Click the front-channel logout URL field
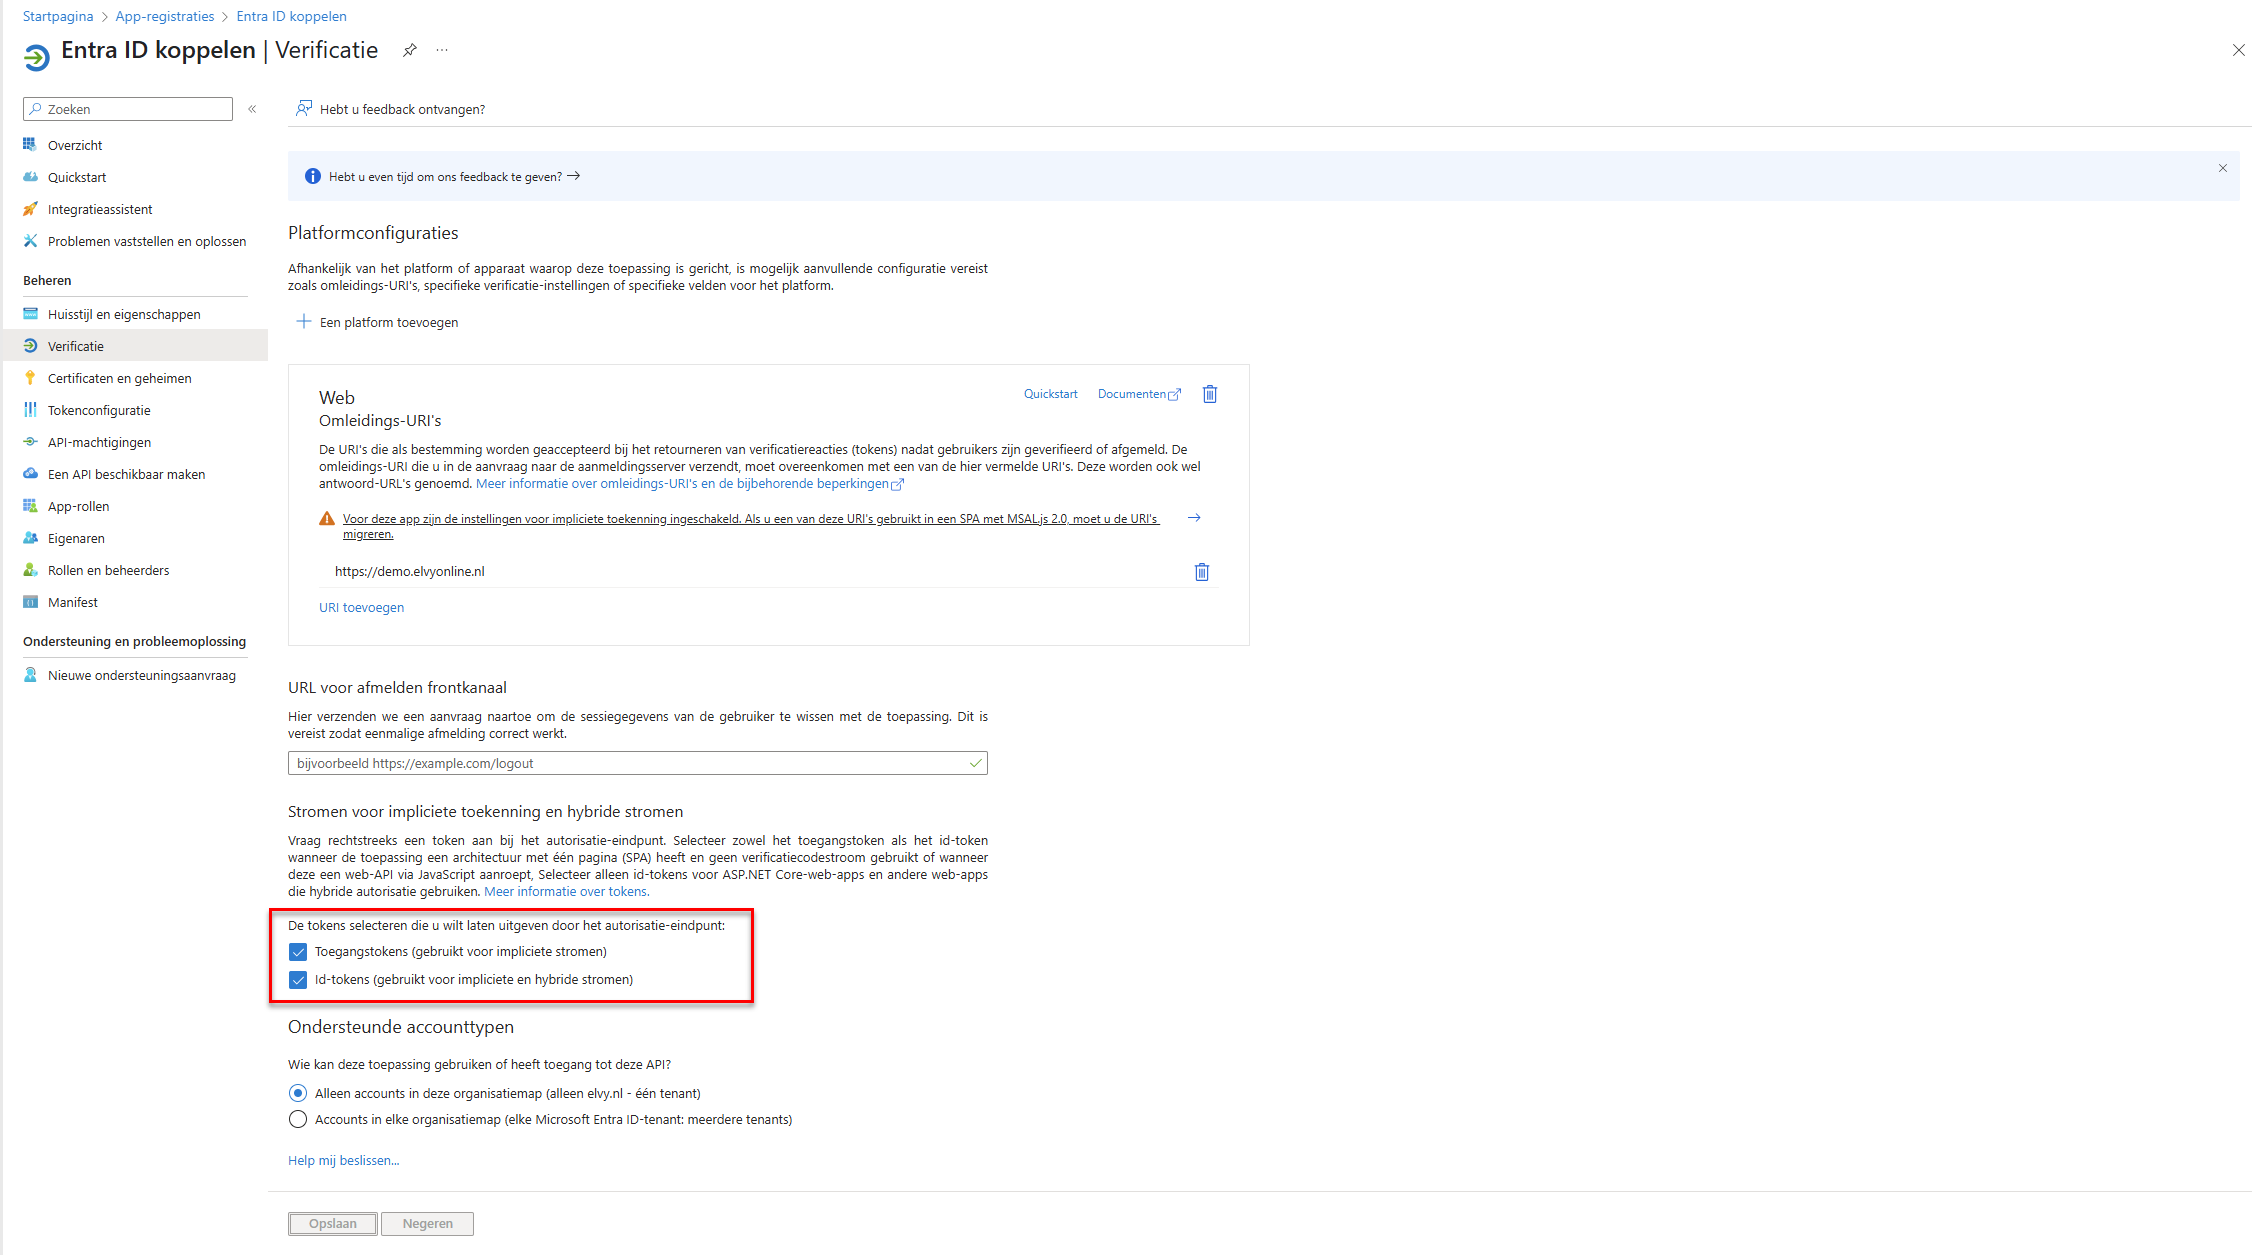The width and height of the screenshot is (2252, 1255). [630, 763]
